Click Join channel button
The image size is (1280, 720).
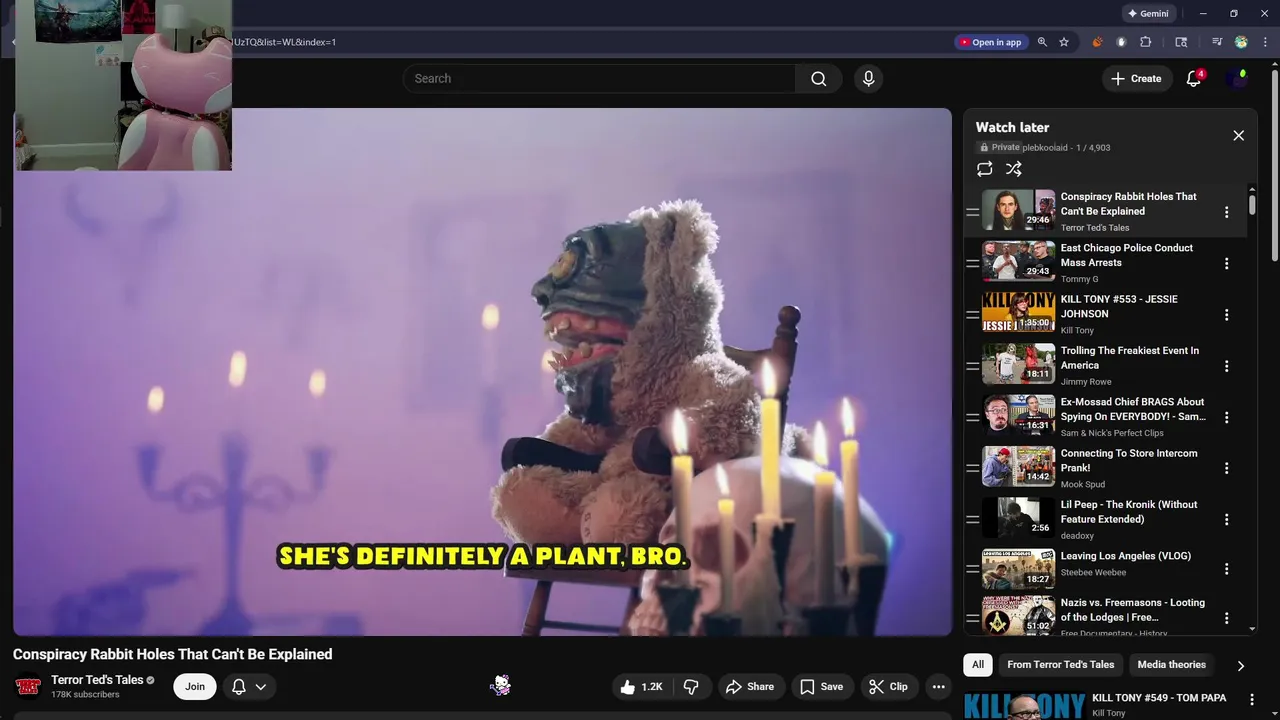click(x=195, y=687)
